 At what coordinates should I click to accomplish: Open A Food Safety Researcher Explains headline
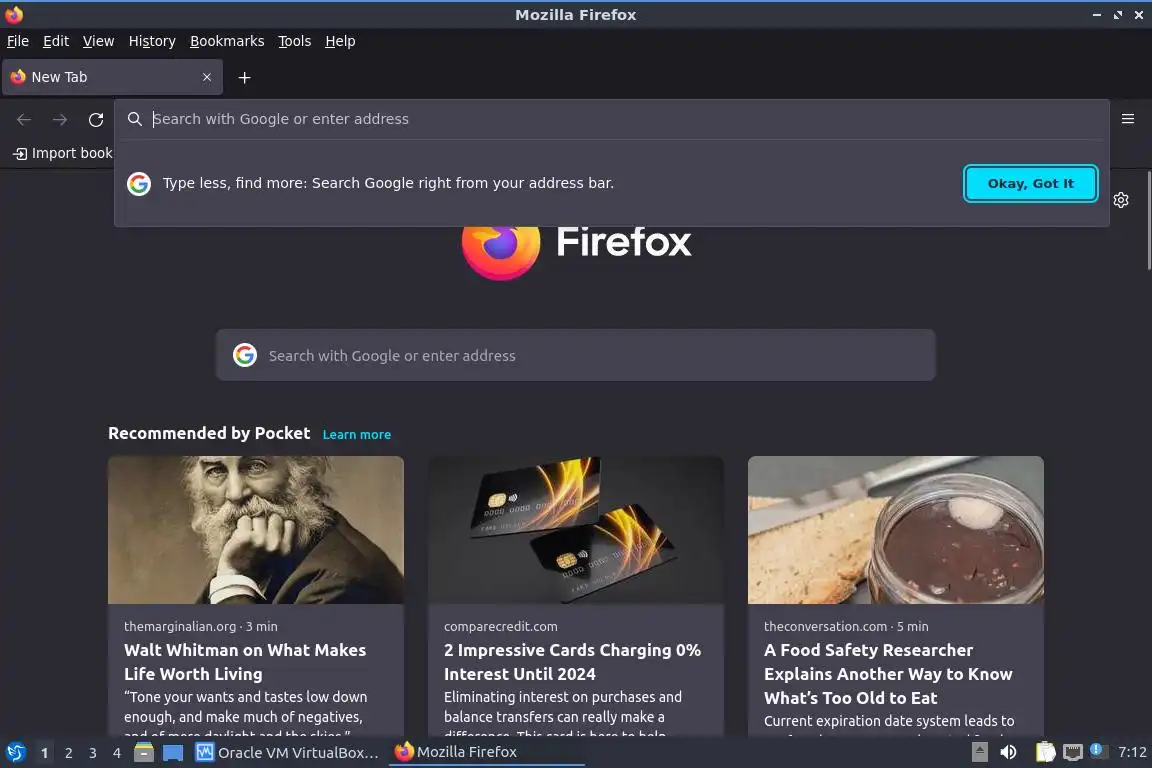(888, 674)
